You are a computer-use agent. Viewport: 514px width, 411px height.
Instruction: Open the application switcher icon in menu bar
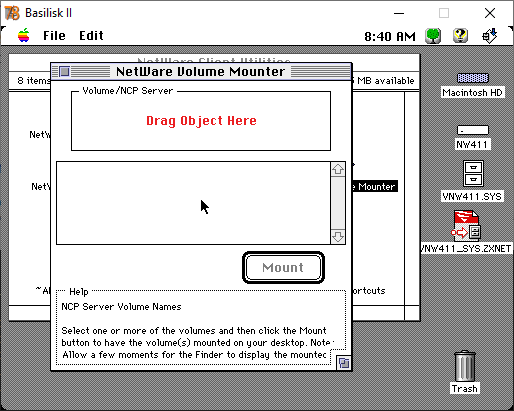(489, 36)
